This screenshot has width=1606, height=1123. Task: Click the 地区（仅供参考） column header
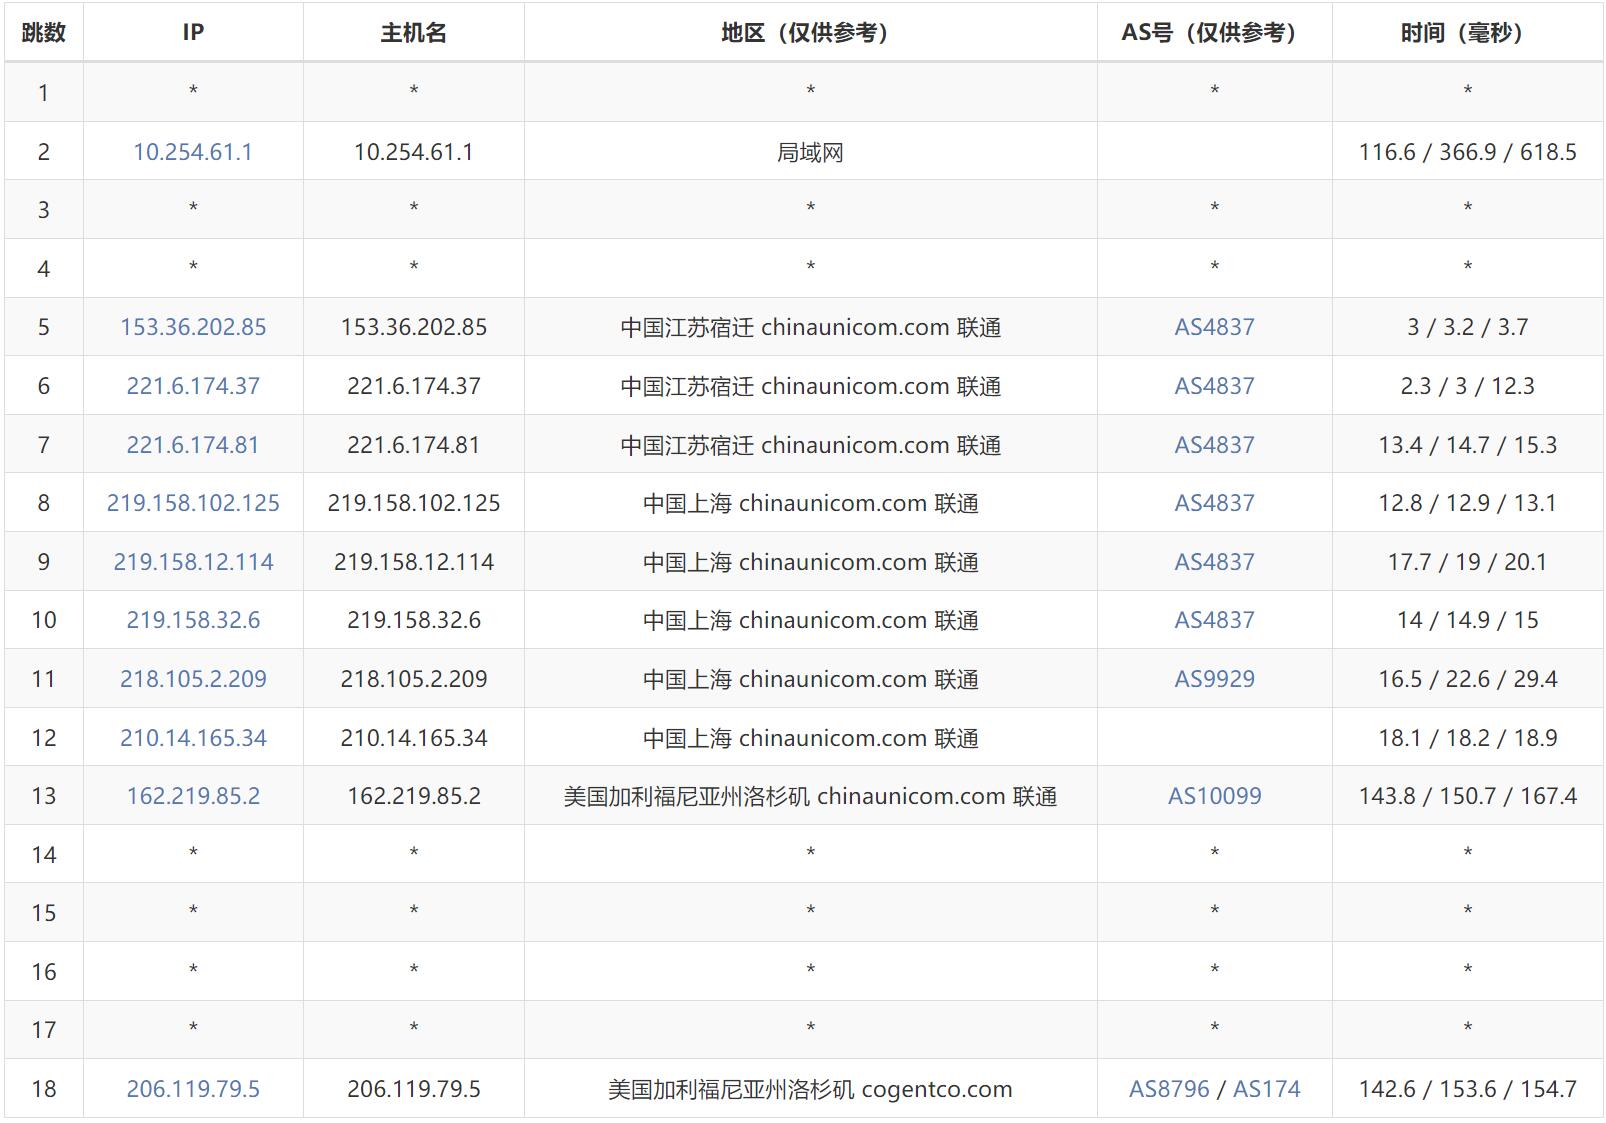(x=810, y=33)
